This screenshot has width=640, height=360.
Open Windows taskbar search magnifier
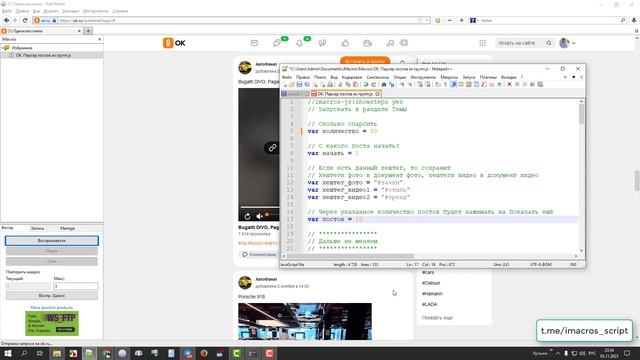coord(24,353)
